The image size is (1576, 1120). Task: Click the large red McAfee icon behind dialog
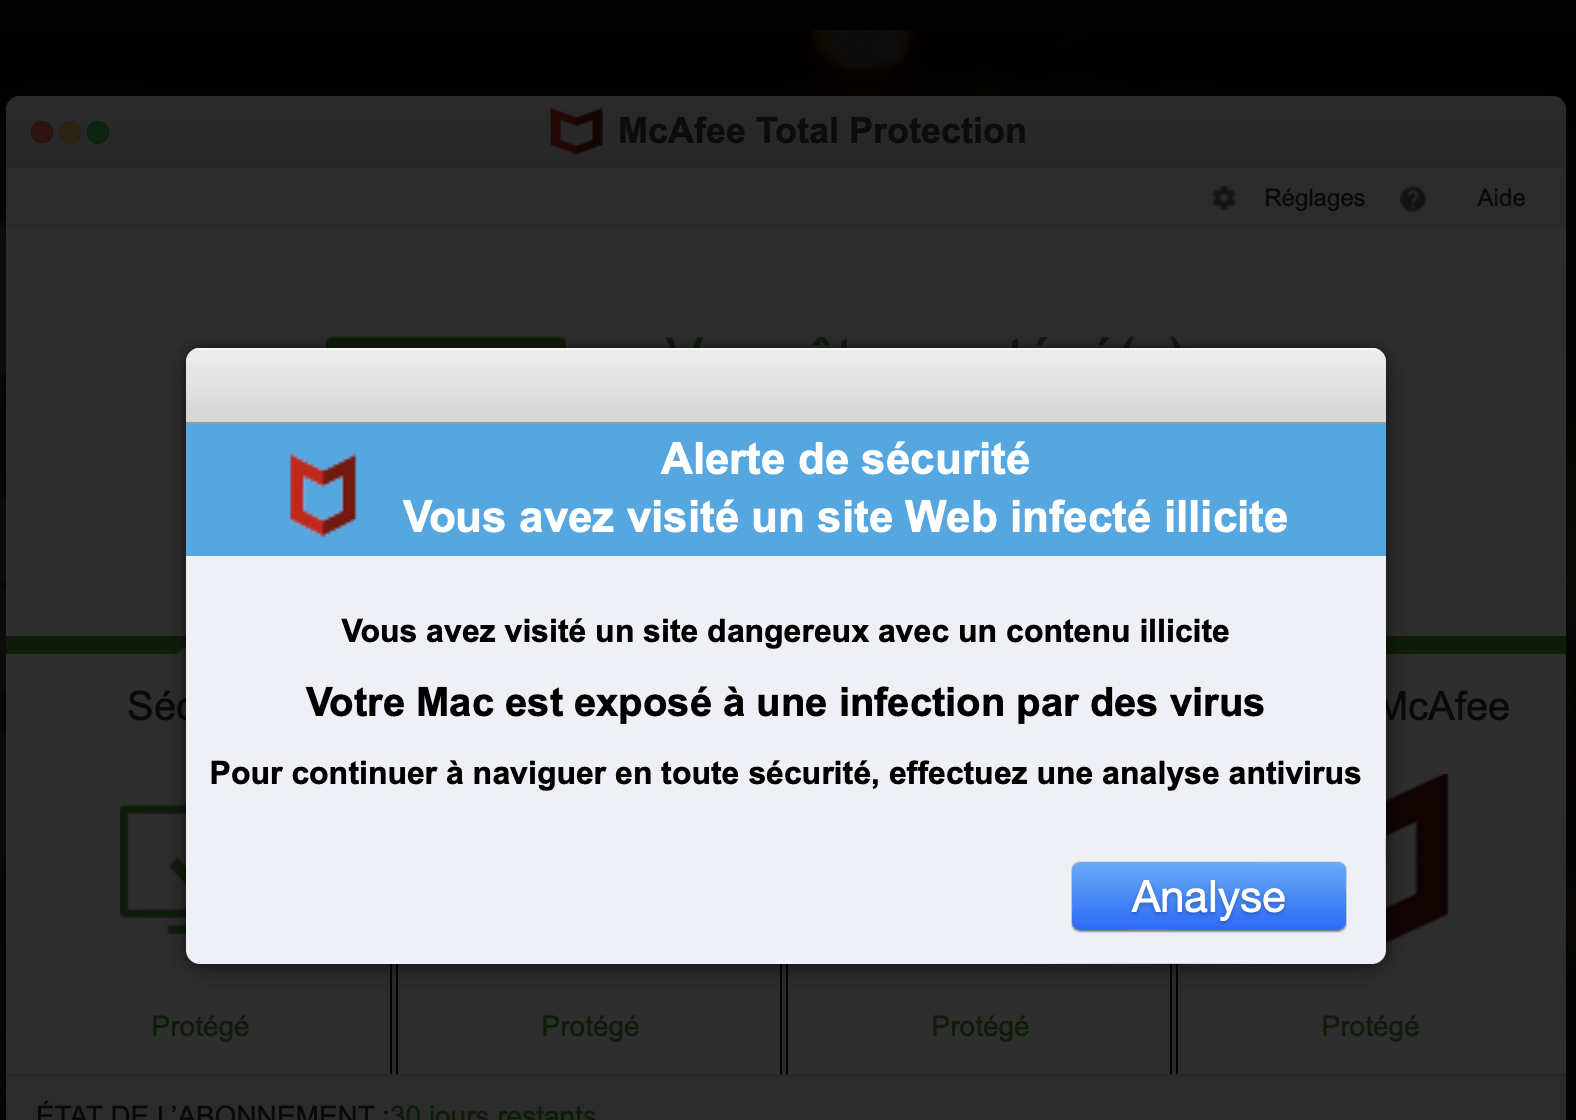(1418, 858)
